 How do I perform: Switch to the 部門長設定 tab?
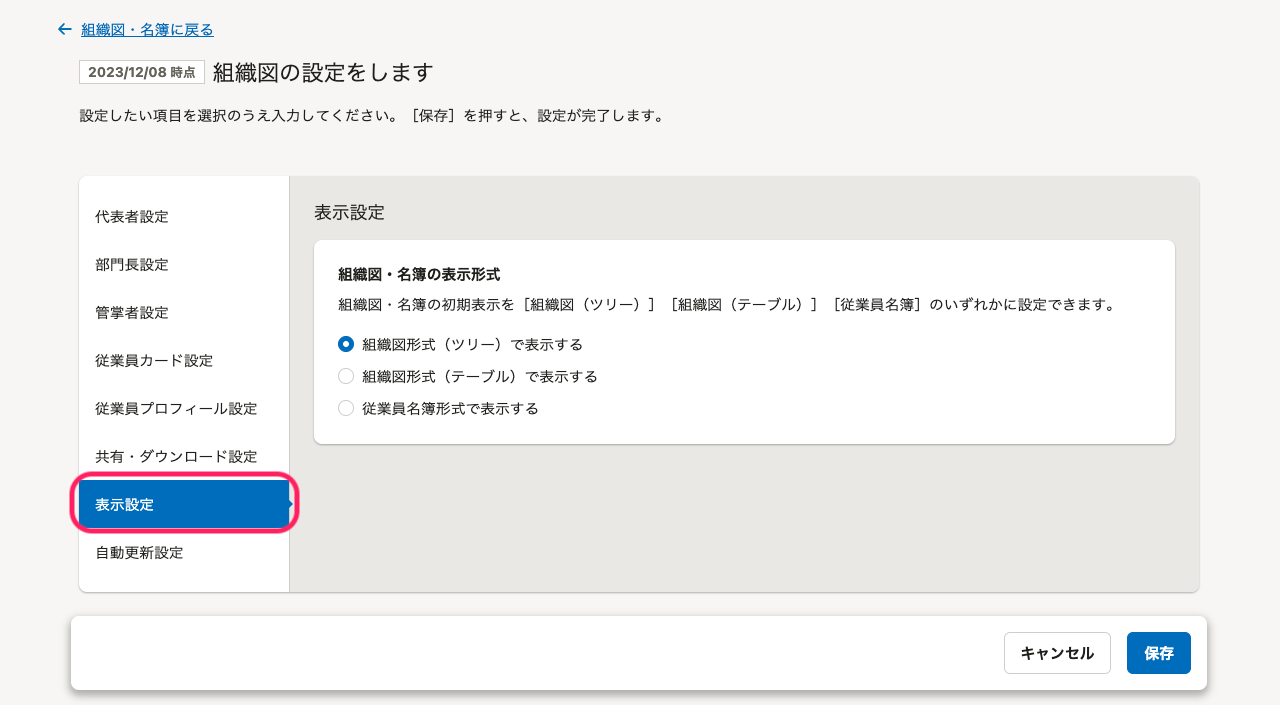pos(132,265)
